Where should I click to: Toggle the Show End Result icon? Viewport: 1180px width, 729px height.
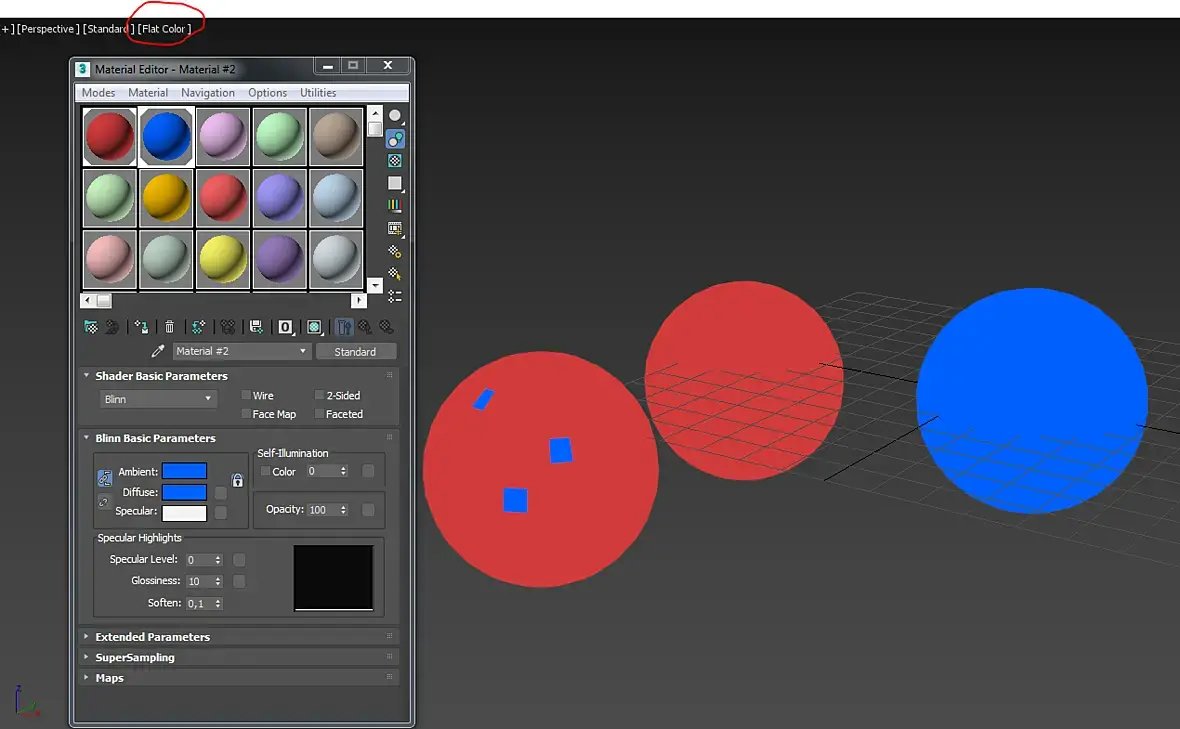pos(344,327)
